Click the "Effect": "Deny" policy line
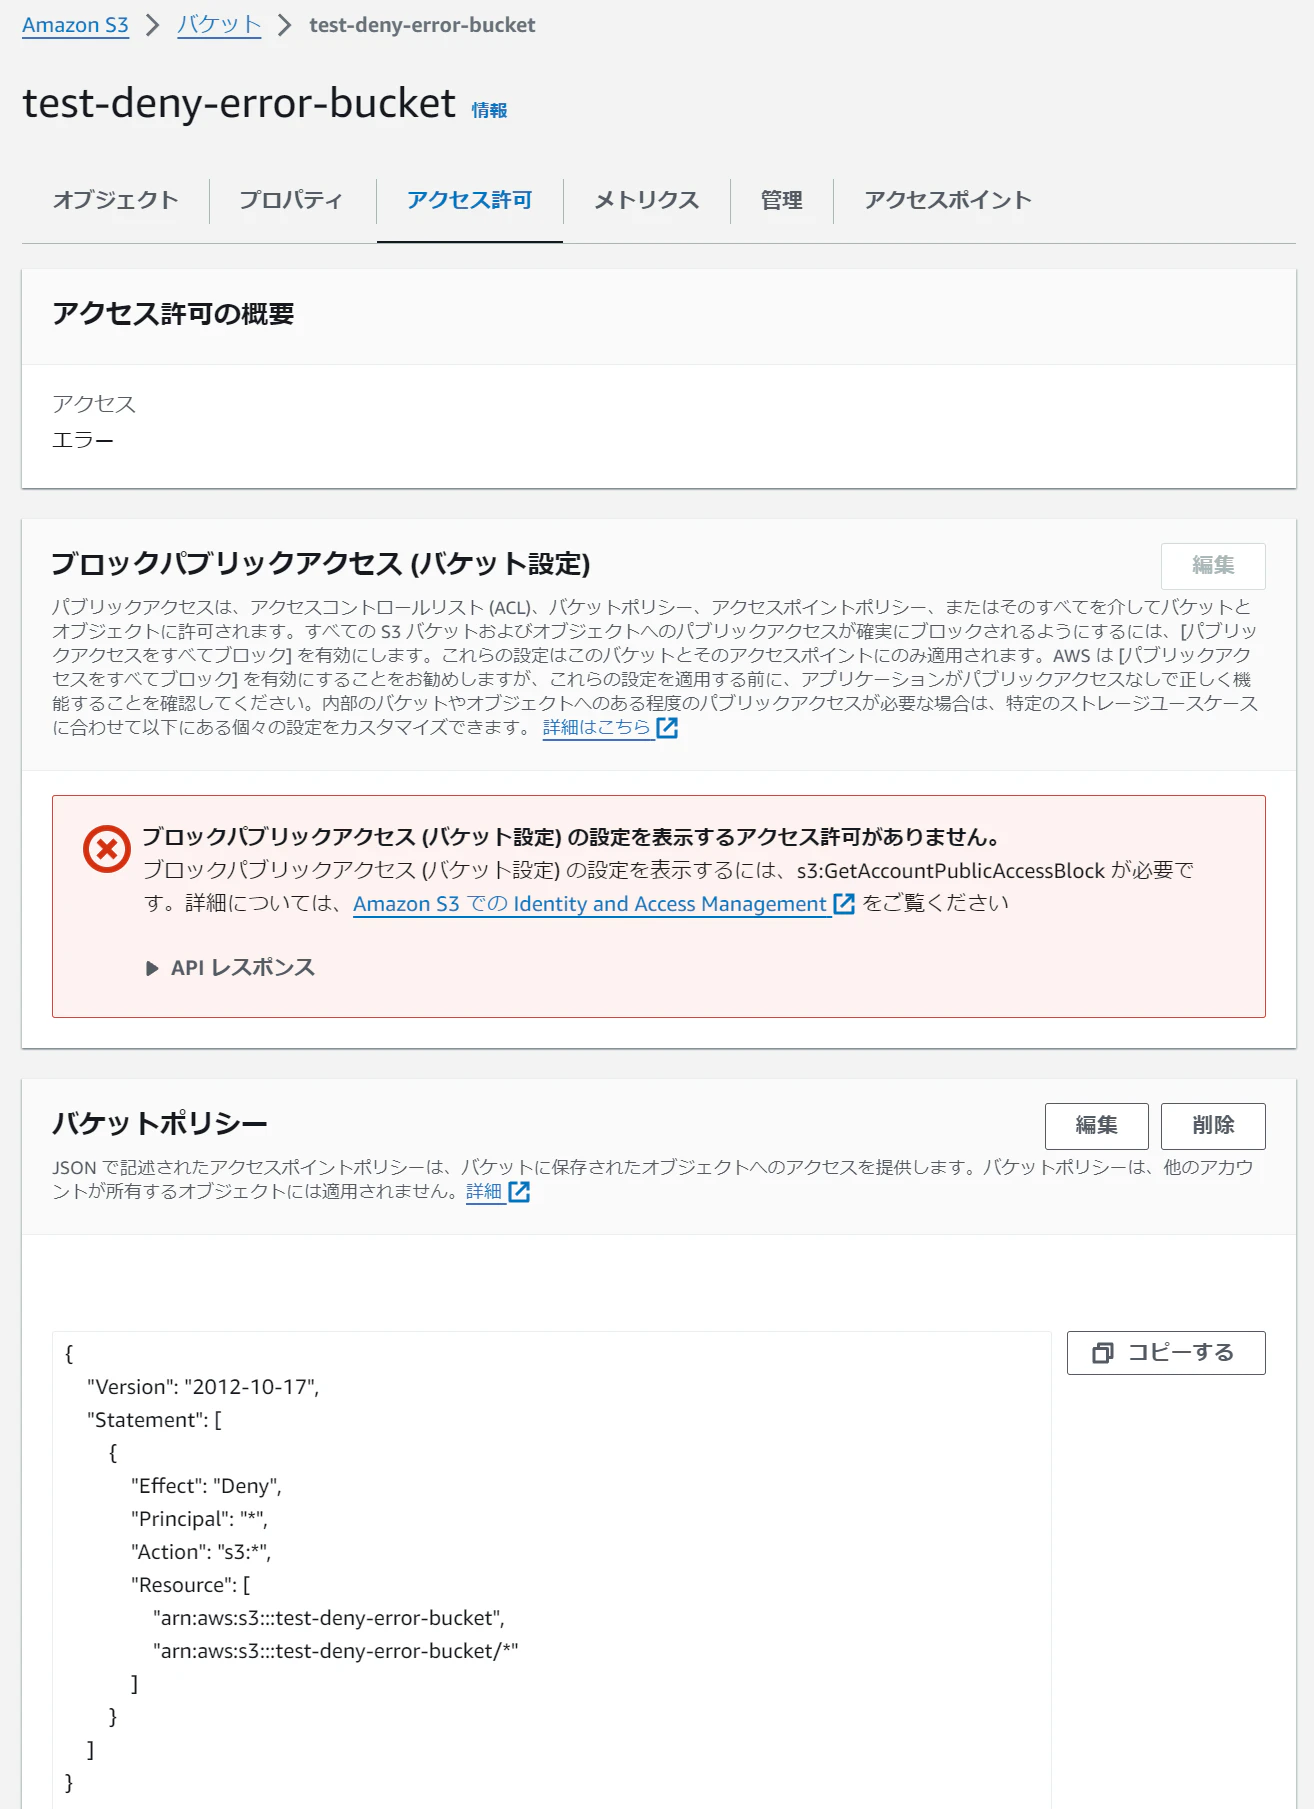This screenshot has height=1809, width=1314. point(206,1486)
